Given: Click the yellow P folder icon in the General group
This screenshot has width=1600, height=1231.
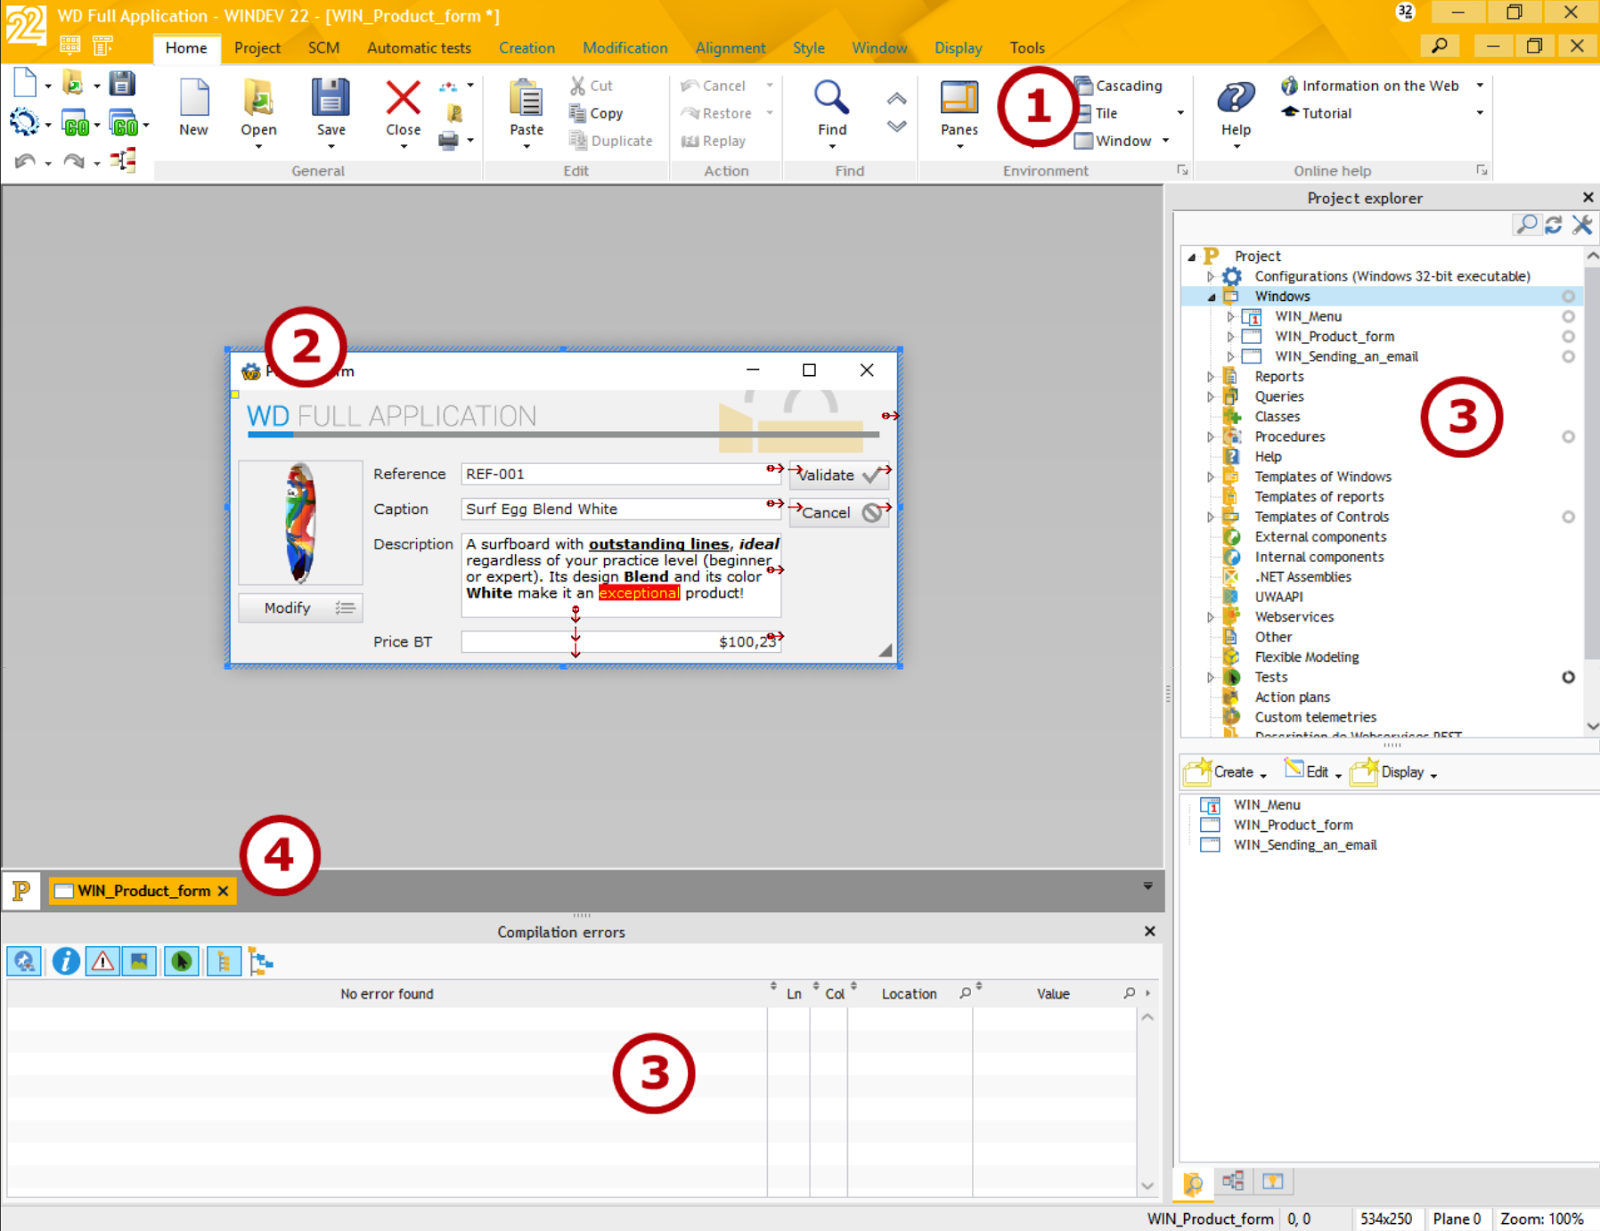Looking at the screenshot, I should click(x=454, y=113).
